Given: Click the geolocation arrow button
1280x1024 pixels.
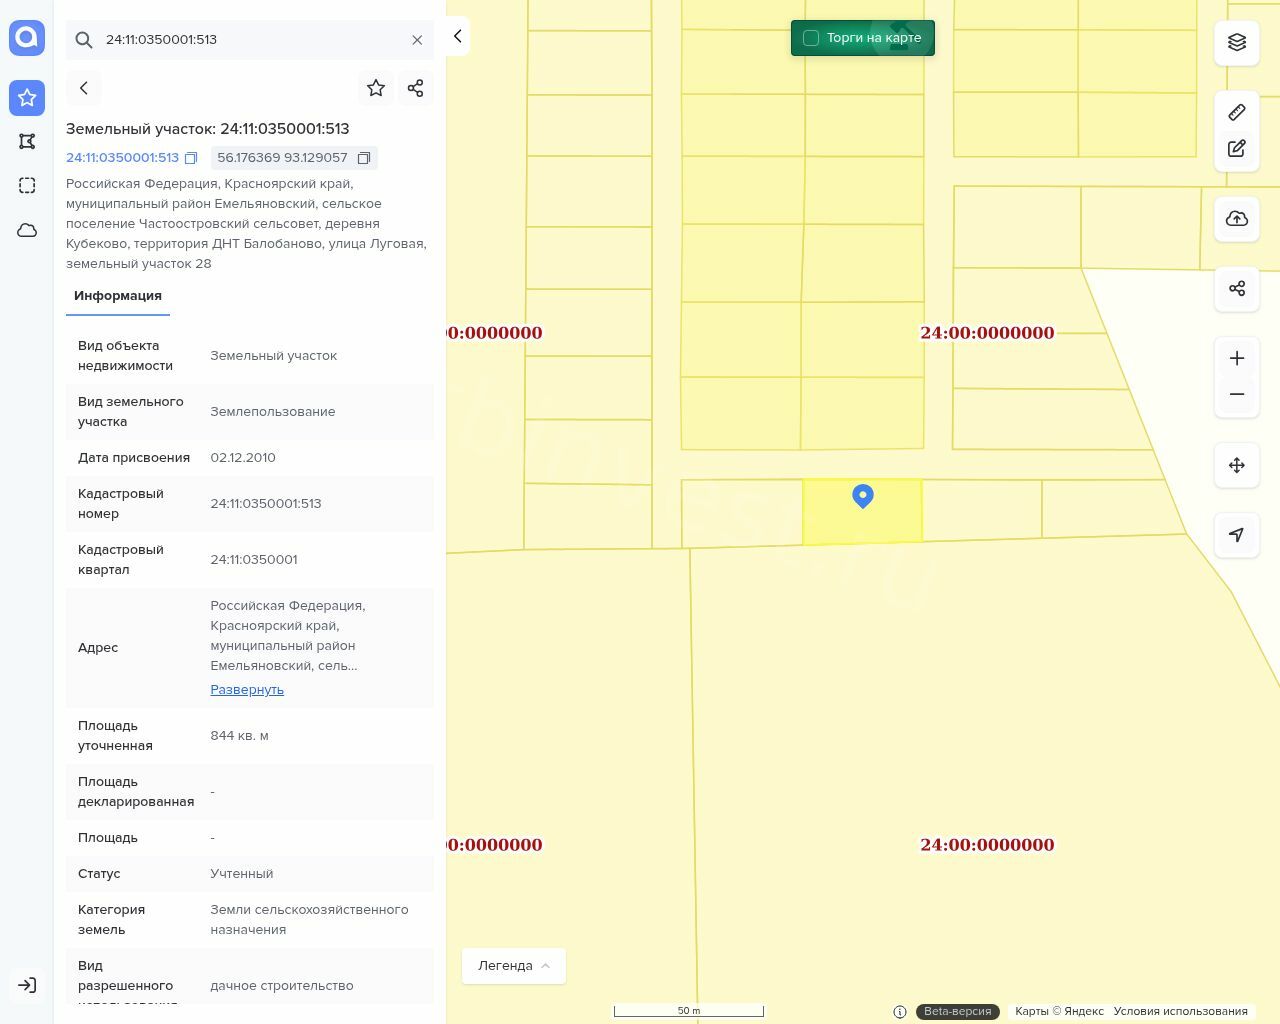Looking at the screenshot, I should [1237, 535].
